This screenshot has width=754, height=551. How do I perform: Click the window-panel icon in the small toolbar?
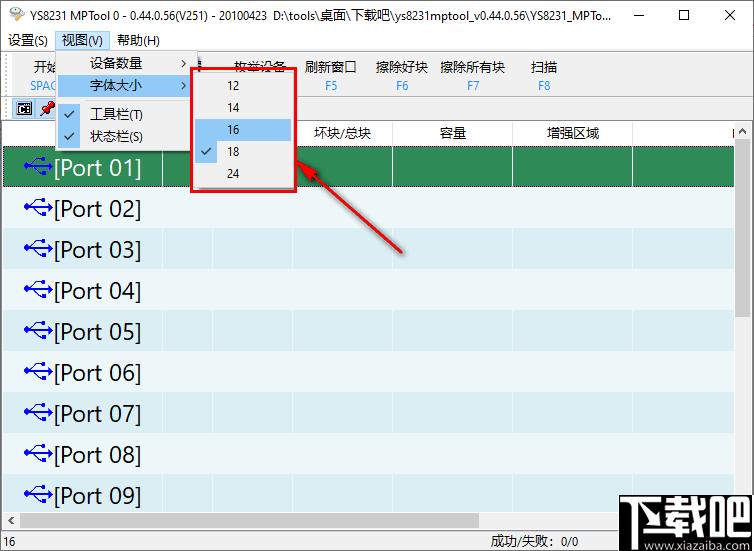[x=24, y=109]
